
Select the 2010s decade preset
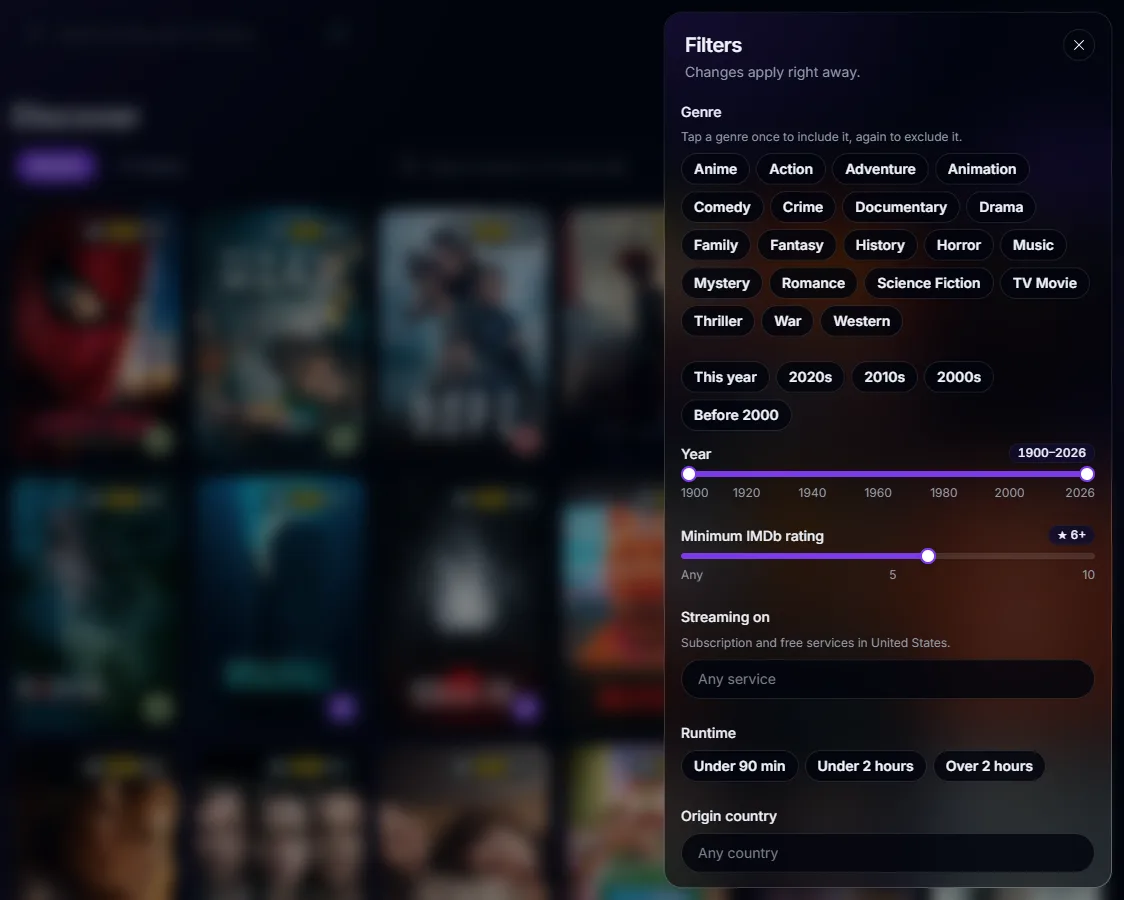coord(884,377)
